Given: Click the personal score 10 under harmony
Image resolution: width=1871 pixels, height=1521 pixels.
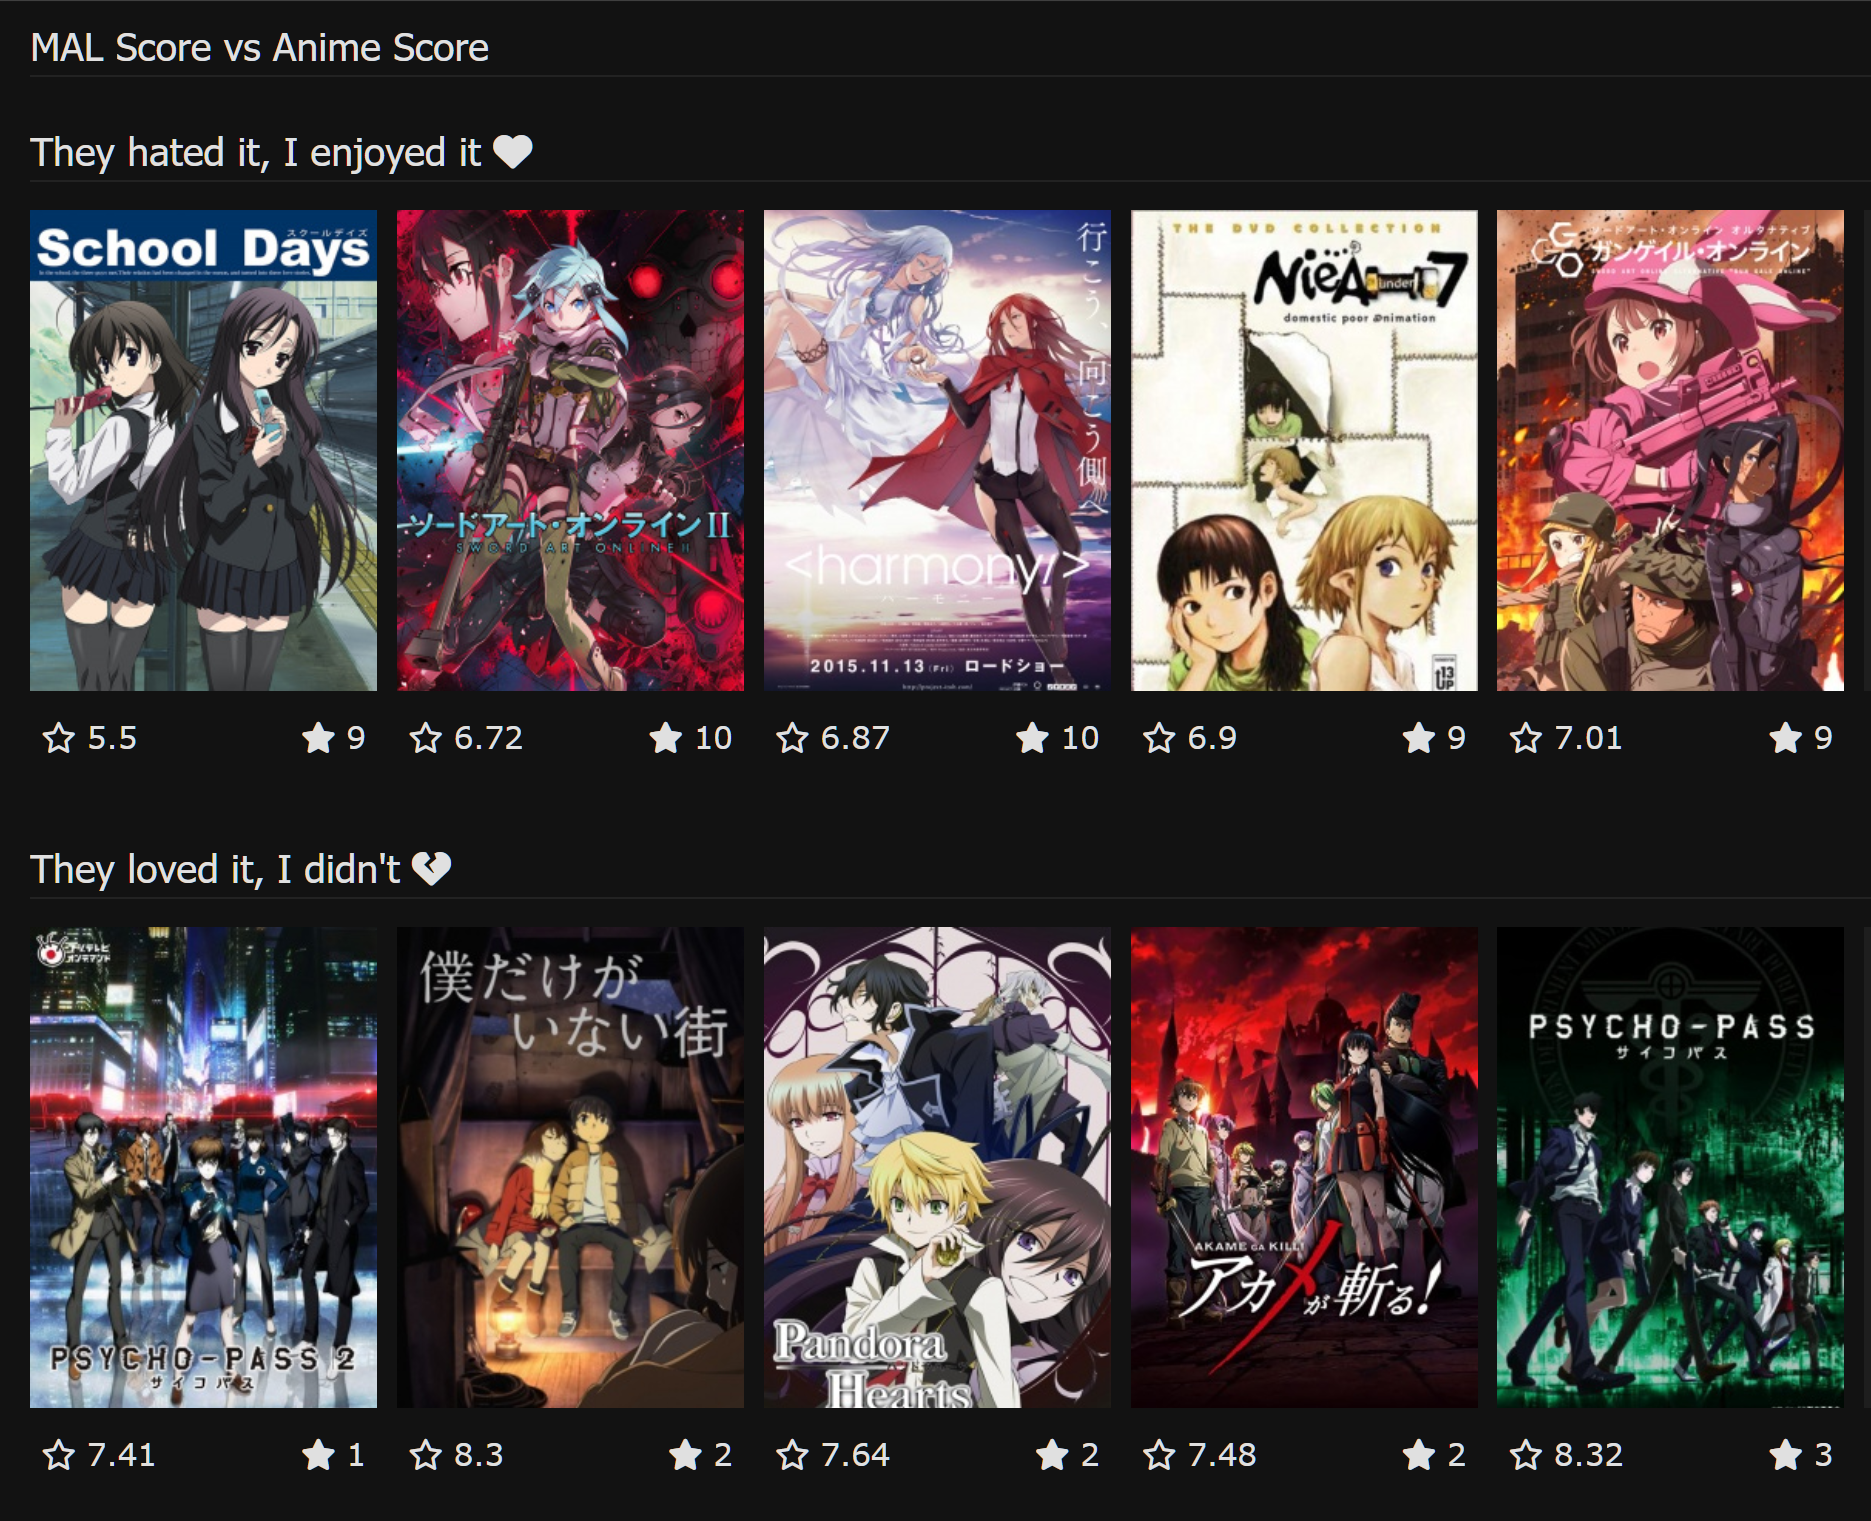Looking at the screenshot, I should [1081, 738].
